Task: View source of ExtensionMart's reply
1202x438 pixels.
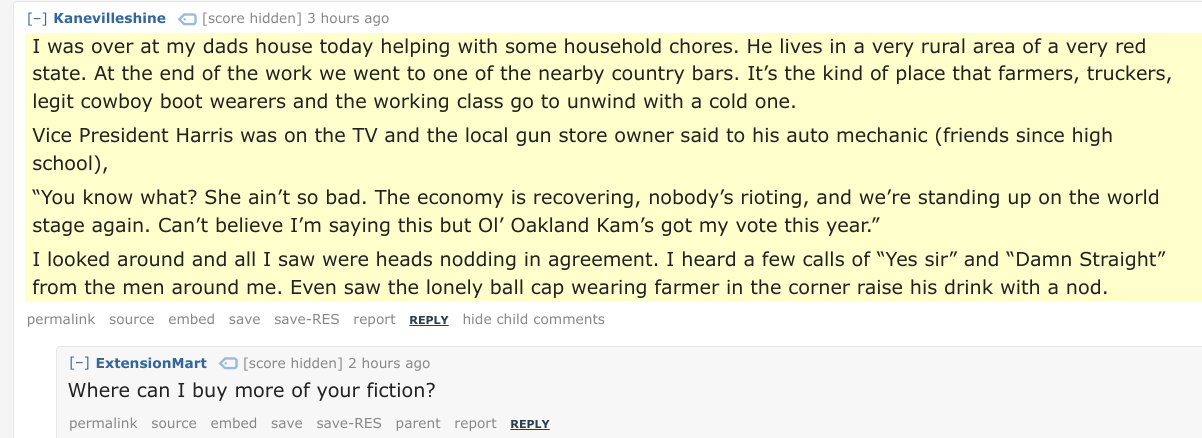Action: (x=174, y=424)
